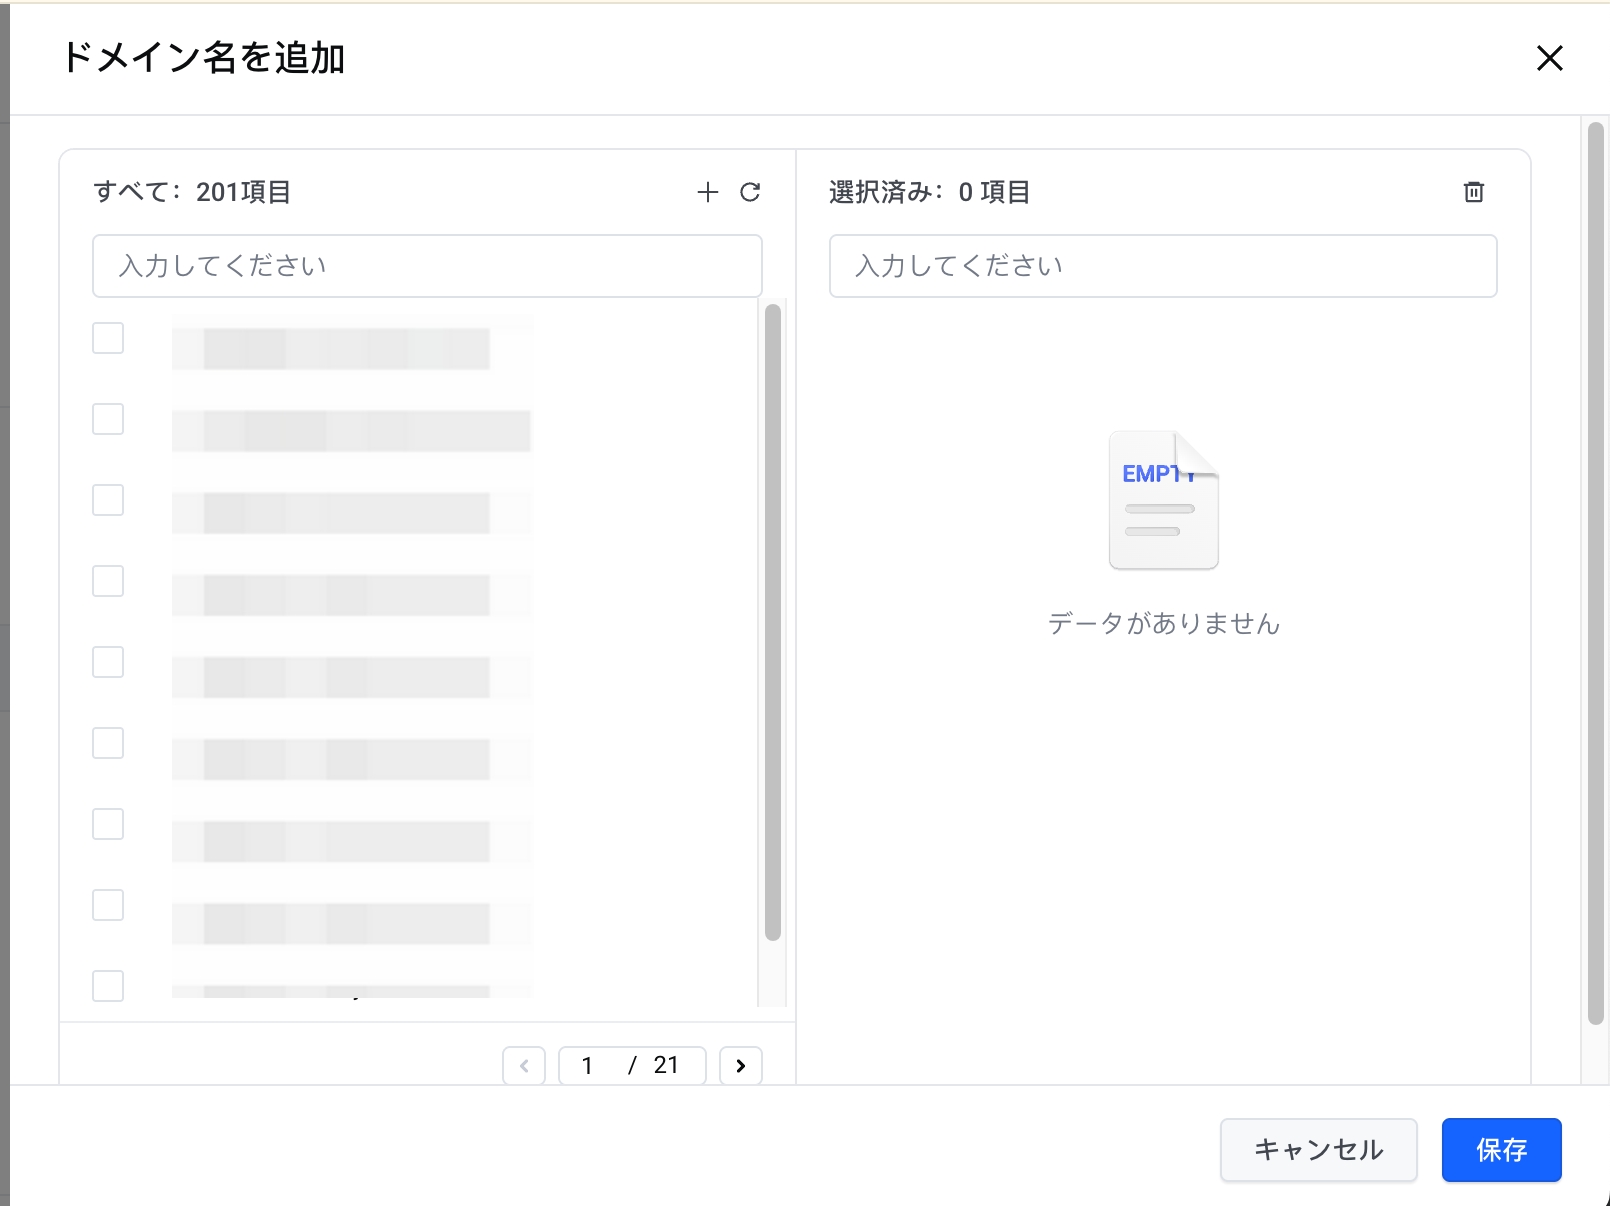This screenshot has width=1610, height=1206.
Task: Select the fourth domain checkbox
Action: pyautogui.click(x=108, y=581)
